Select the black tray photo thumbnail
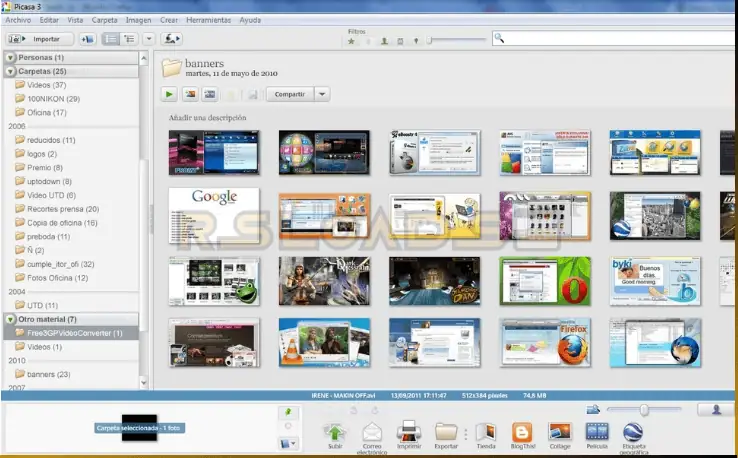The height and width of the screenshot is (458, 738). (x=139, y=427)
